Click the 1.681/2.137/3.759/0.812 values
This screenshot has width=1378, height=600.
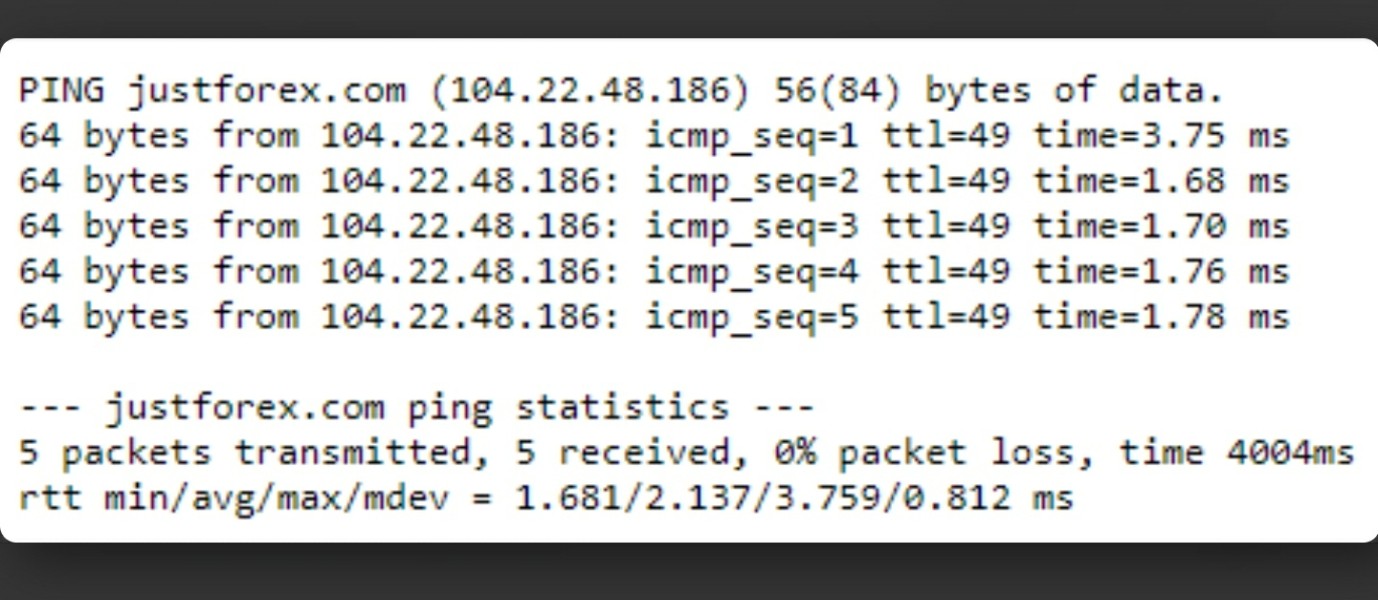point(763,497)
